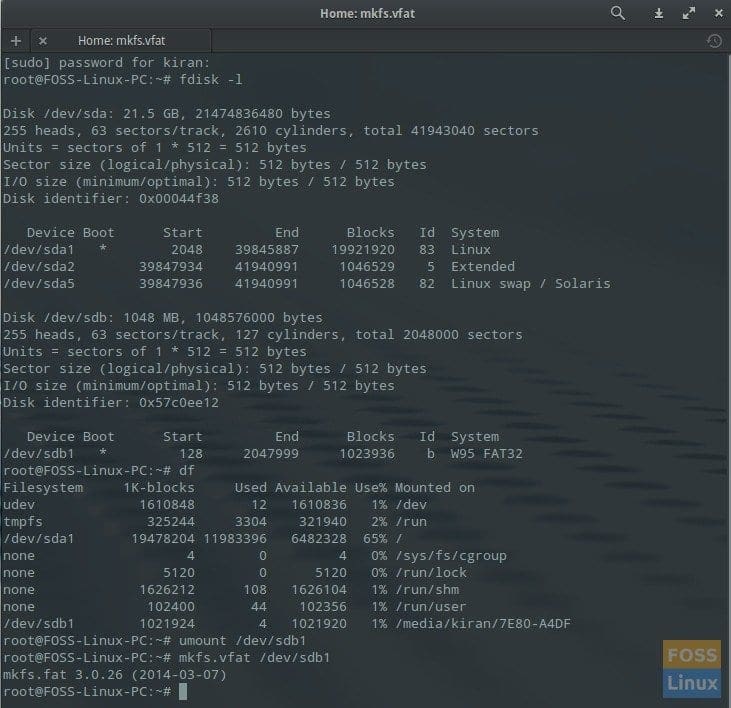The height and width of the screenshot is (708, 731).
Task: Close the terminal window with X icon
Action: coord(718,14)
